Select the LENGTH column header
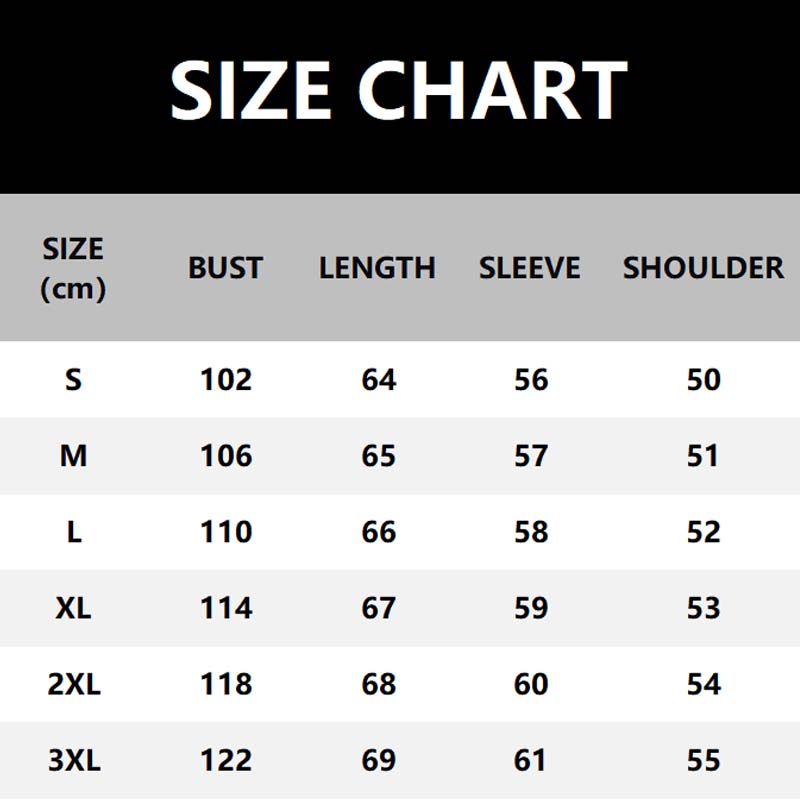 [377, 268]
